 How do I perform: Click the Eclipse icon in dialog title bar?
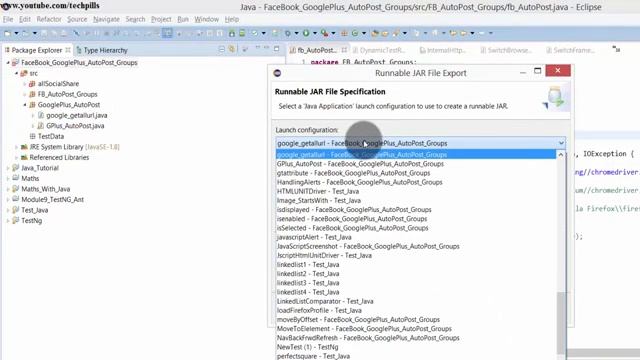coord(277,73)
